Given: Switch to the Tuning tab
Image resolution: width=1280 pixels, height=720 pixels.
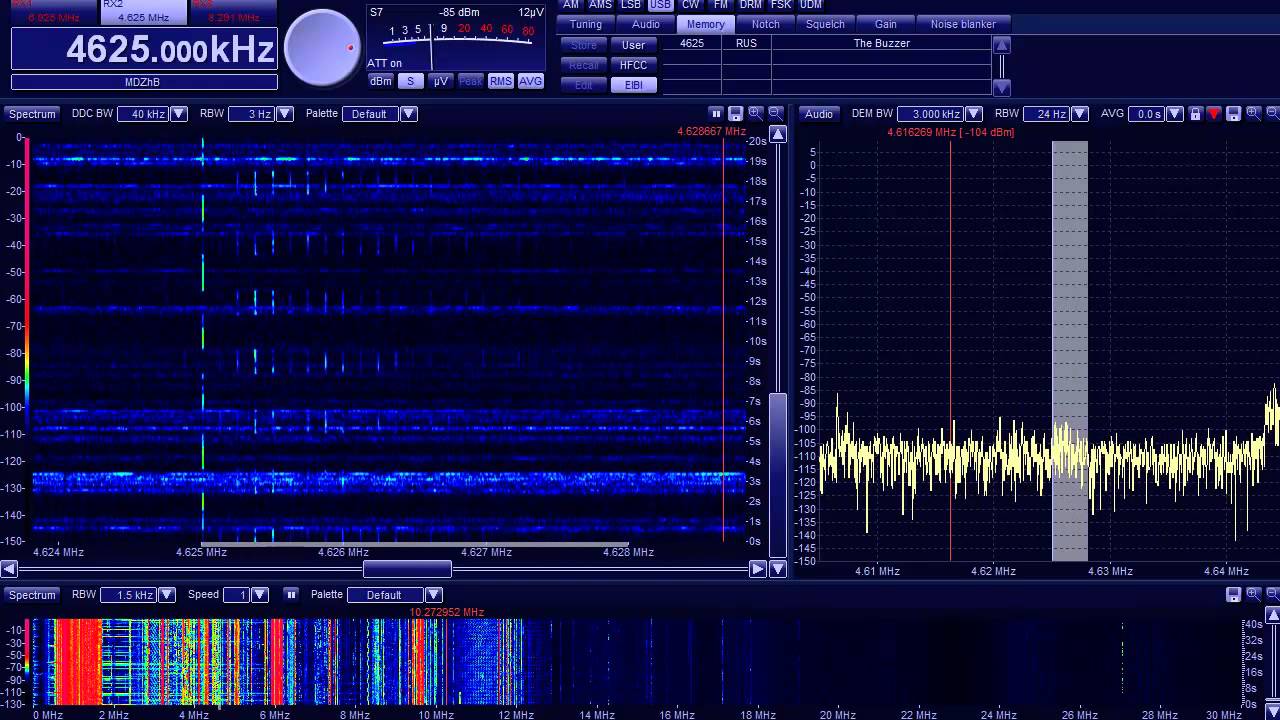Looking at the screenshot, I should pos(586,24).
